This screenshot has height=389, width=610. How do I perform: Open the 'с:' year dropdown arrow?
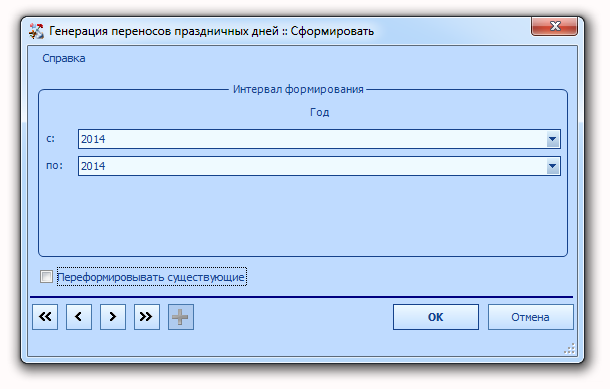552,139
